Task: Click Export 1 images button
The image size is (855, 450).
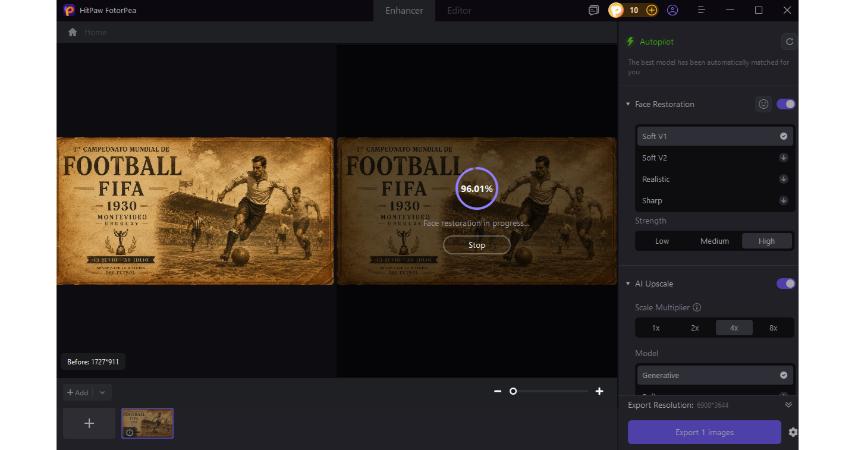Action: pos(704,432)
